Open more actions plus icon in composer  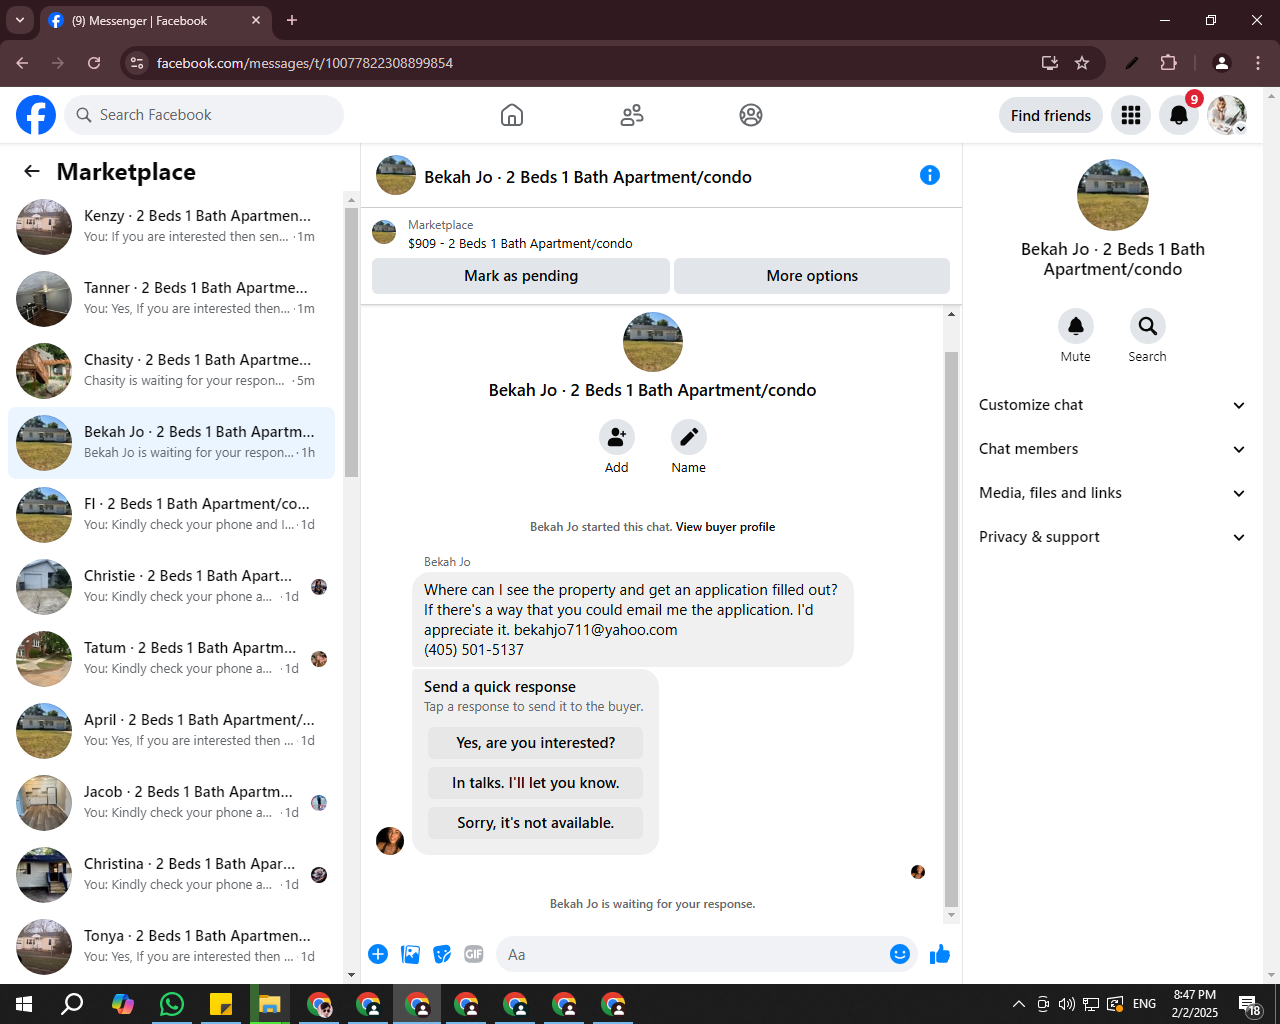point(378,954)
